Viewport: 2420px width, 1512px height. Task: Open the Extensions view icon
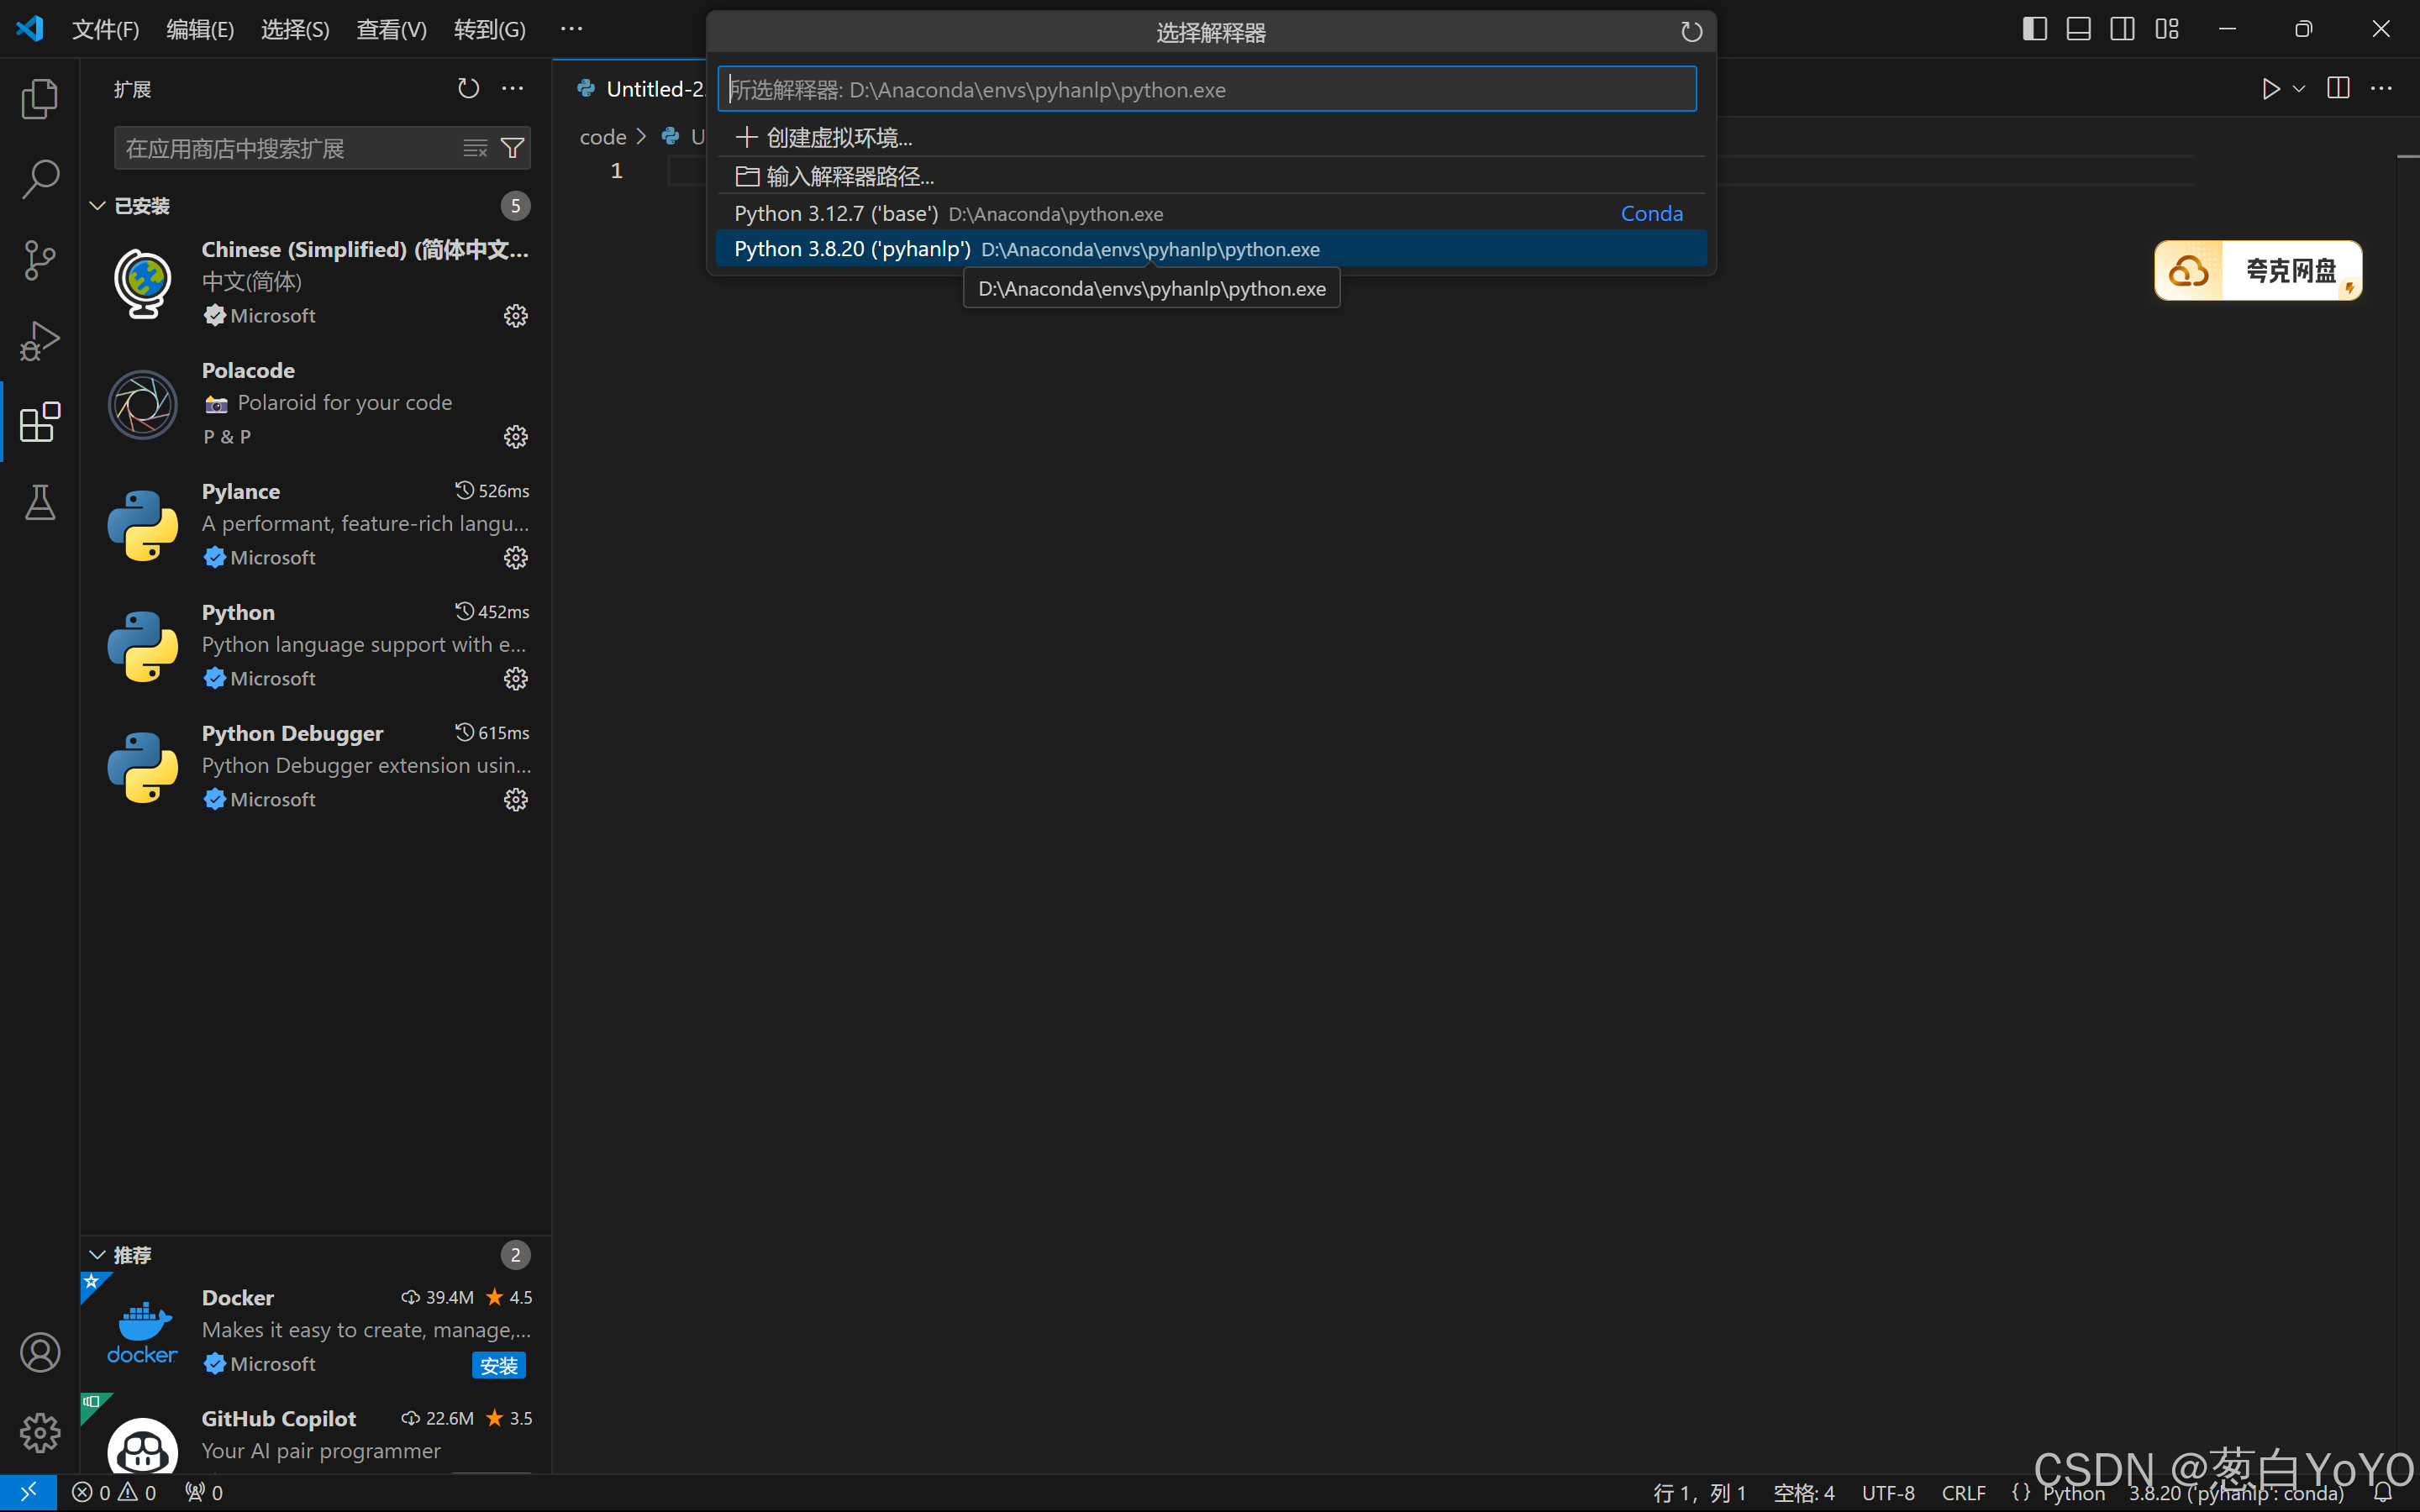coord(40,422)
